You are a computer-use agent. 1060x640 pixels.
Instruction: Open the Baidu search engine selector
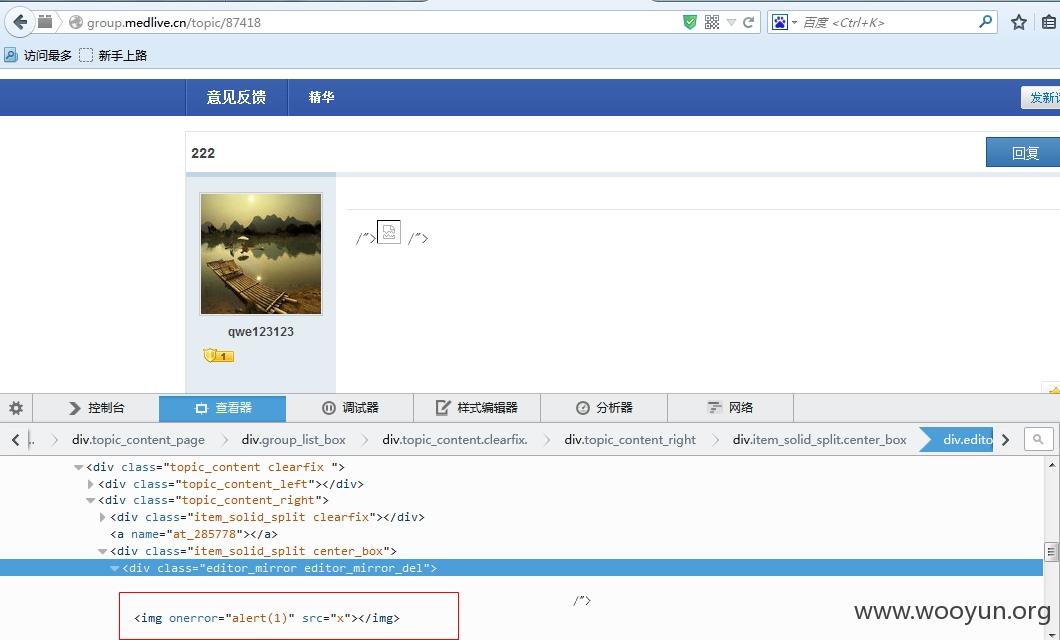[784, 22]
